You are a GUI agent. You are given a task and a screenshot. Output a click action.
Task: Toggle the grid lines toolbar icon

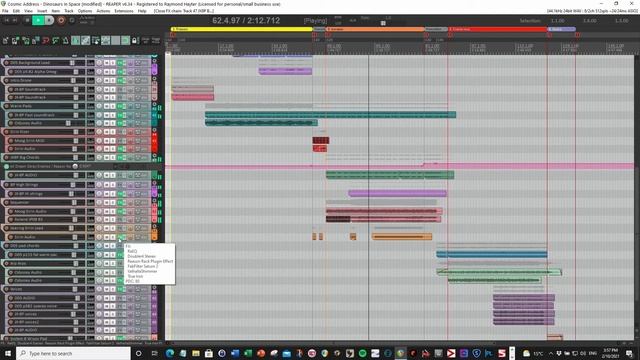(116, 40)
